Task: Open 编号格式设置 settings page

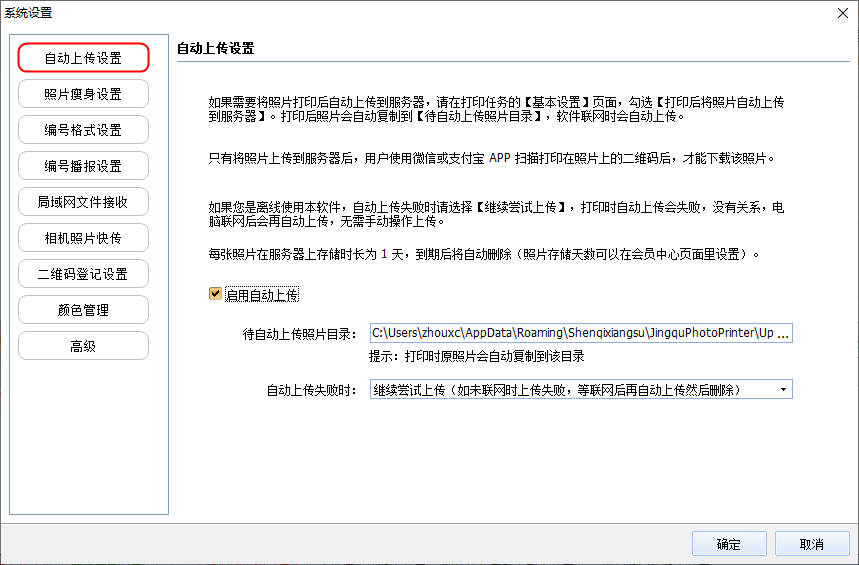Action: pyautogui.click(x=83, y=130)
